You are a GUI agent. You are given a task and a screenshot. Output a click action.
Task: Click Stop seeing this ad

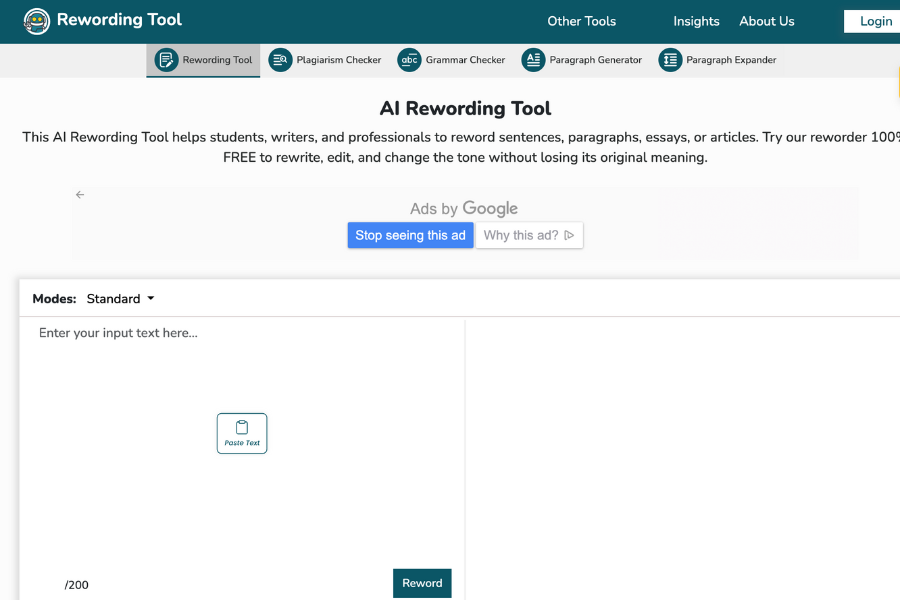[x=410, y=235]
